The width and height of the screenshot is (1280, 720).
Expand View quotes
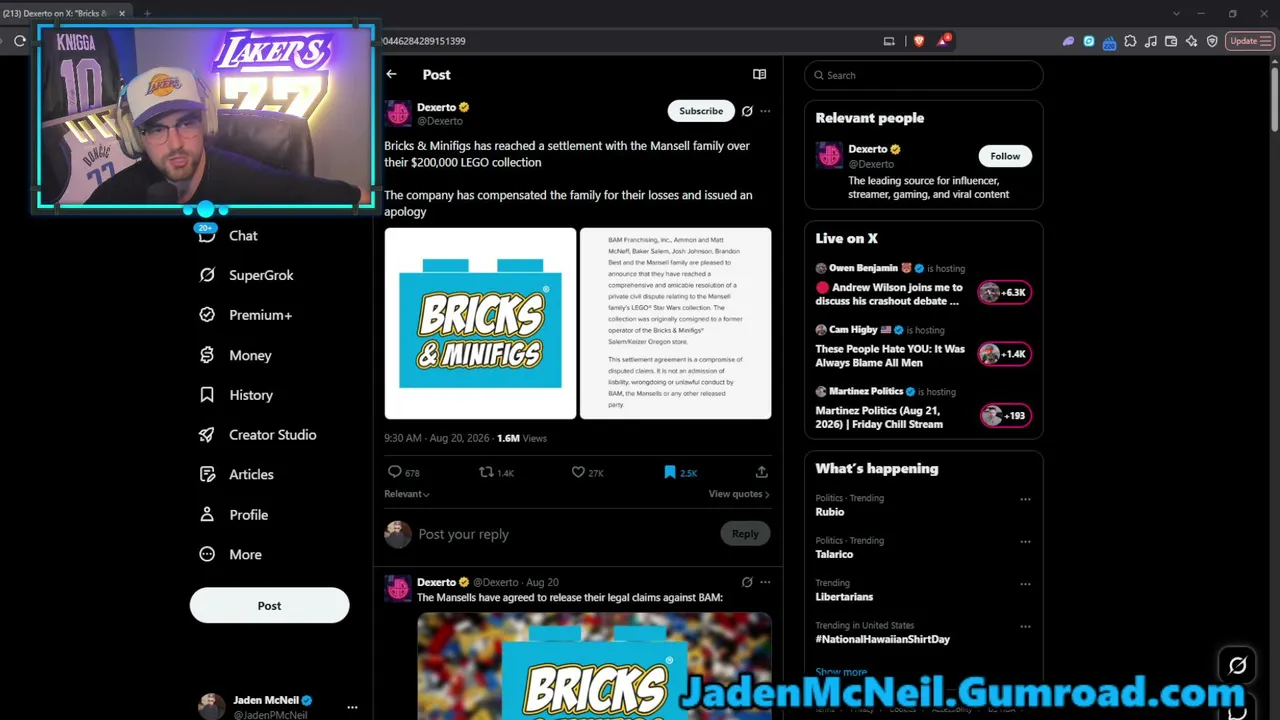point(739,494)
